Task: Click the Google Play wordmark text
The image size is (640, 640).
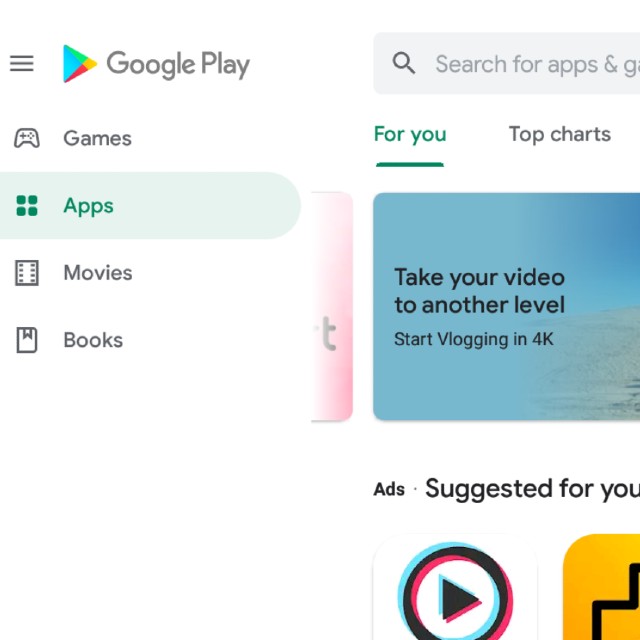Action: (178, 64)
